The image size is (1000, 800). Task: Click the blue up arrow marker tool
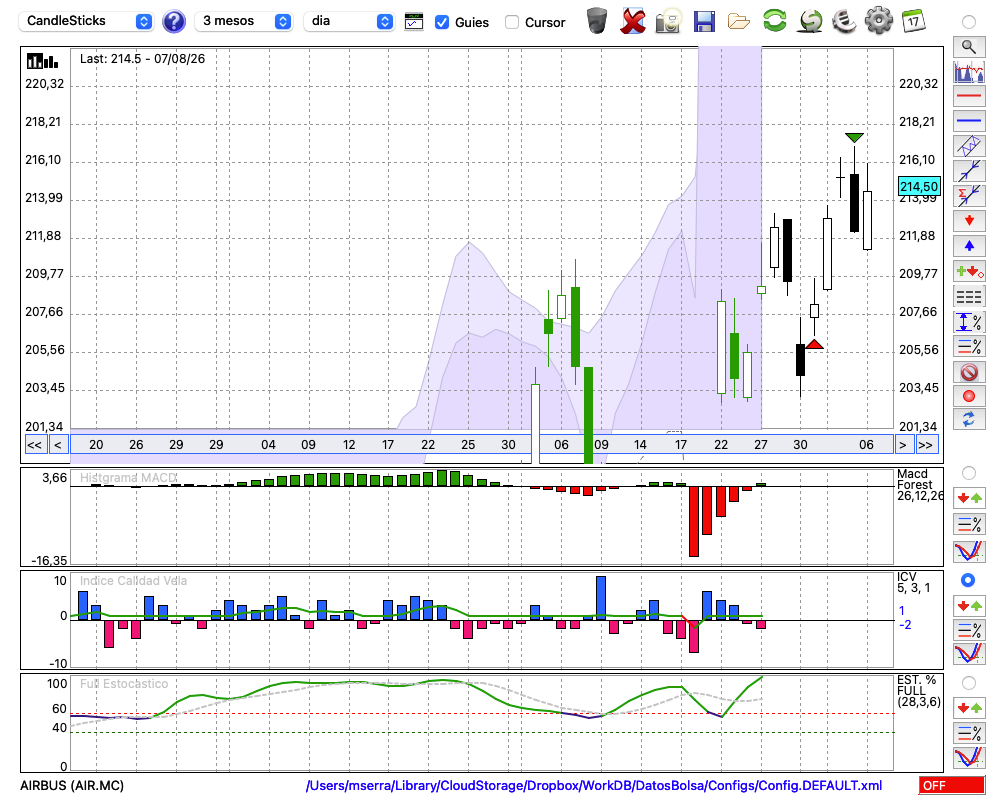969,246
